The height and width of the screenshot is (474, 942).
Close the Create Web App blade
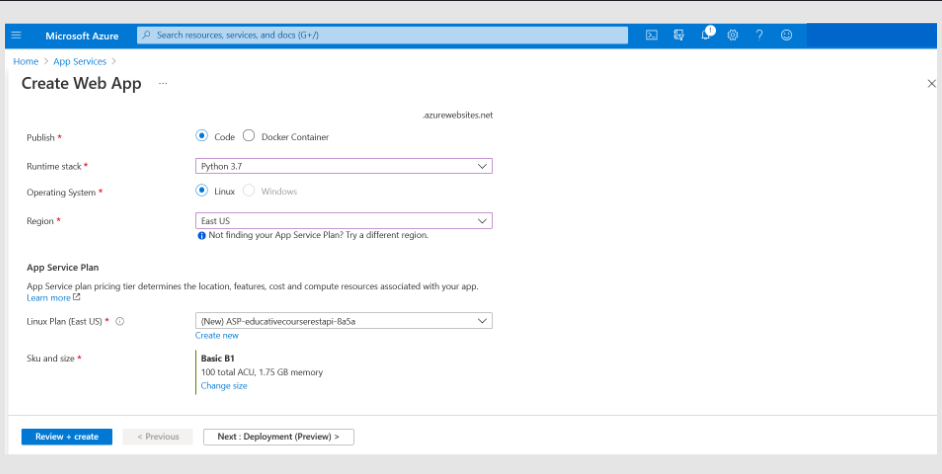[932, 84]
